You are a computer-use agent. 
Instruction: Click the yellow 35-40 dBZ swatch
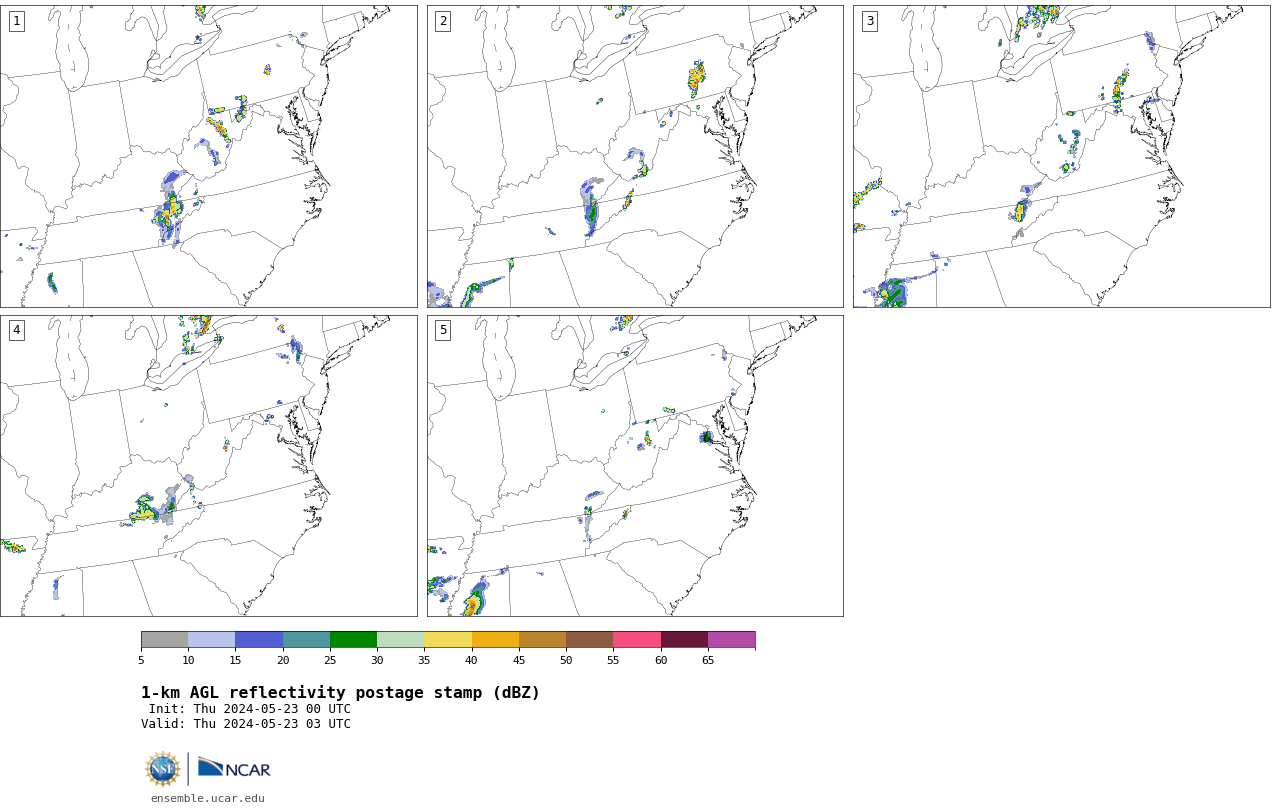pyautogui.click(x=448, y=640)
